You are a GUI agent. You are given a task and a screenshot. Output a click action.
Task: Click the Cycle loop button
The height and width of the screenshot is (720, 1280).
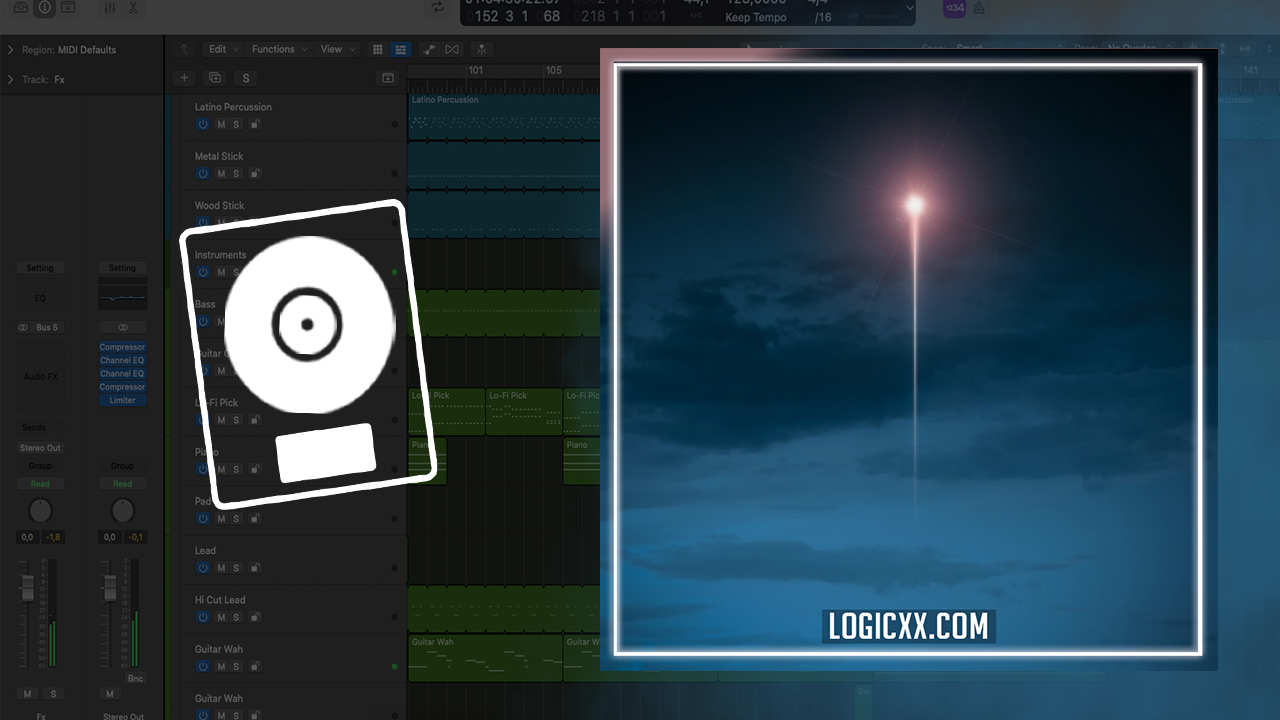click(437, 8)
